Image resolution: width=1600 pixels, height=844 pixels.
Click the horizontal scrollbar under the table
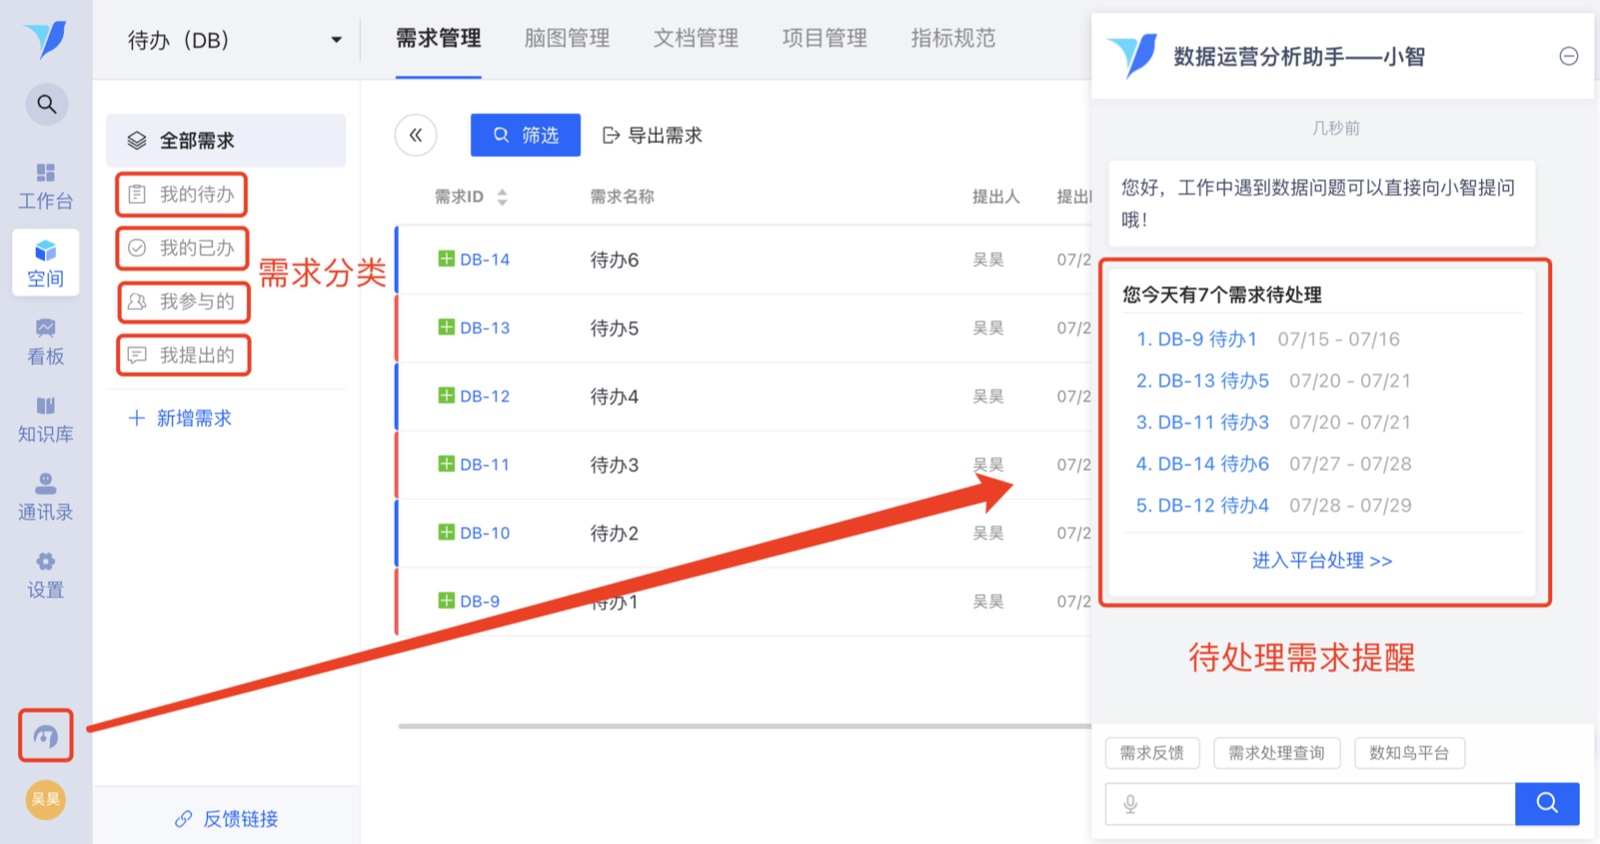click(744, 726)
